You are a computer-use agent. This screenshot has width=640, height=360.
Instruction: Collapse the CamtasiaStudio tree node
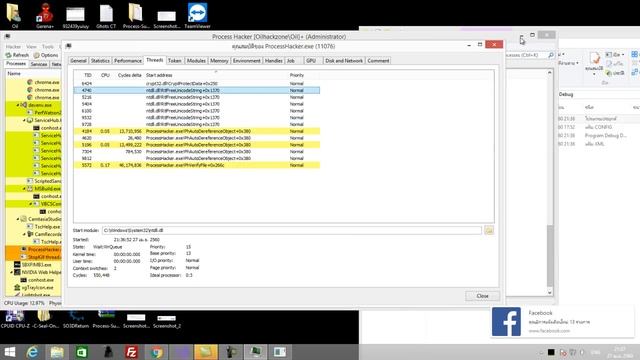(x=18, y=219)
